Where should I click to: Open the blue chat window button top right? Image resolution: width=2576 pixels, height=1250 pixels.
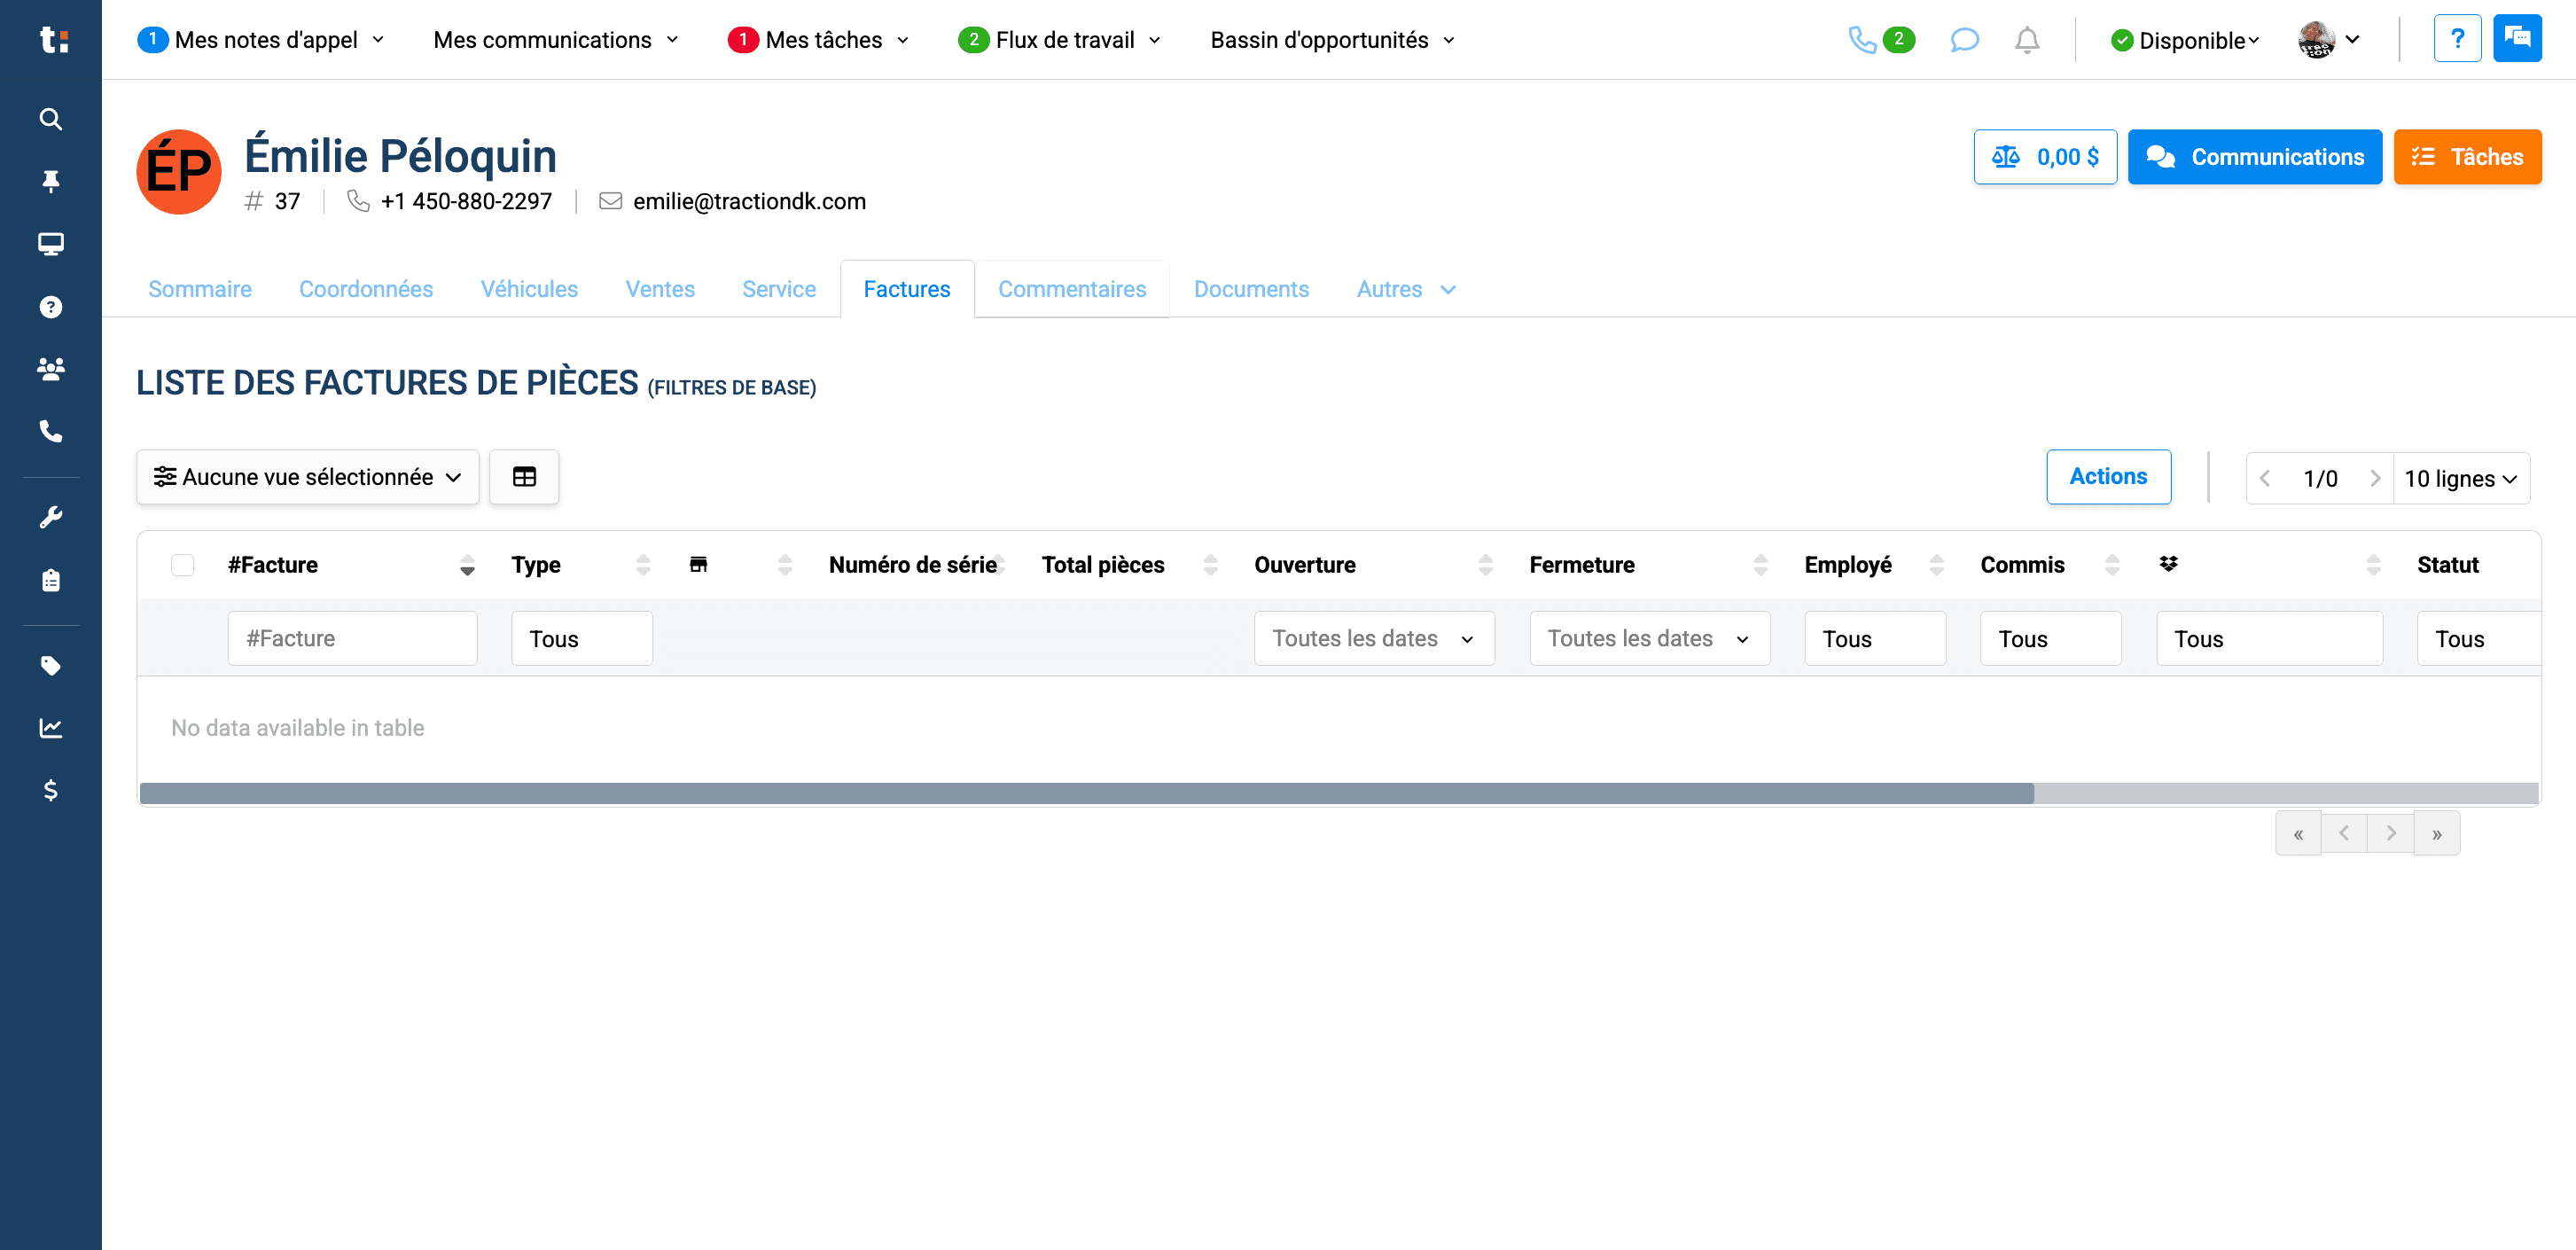[2517, 39]
